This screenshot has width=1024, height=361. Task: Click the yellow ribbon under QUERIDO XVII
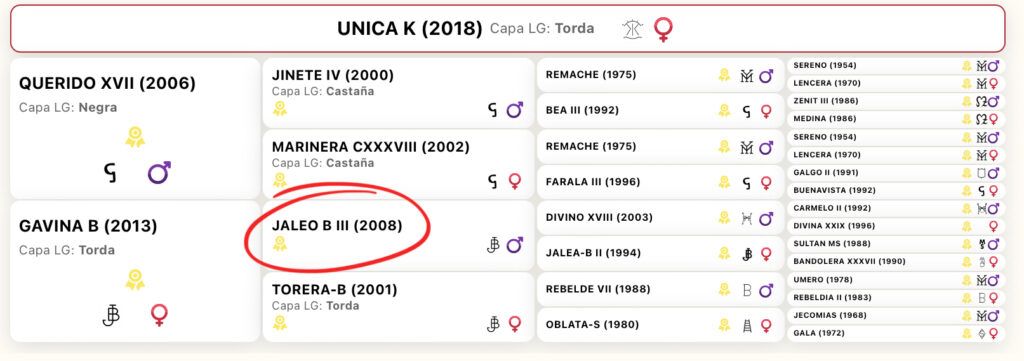pyautogui.click(x=135, y=137)
